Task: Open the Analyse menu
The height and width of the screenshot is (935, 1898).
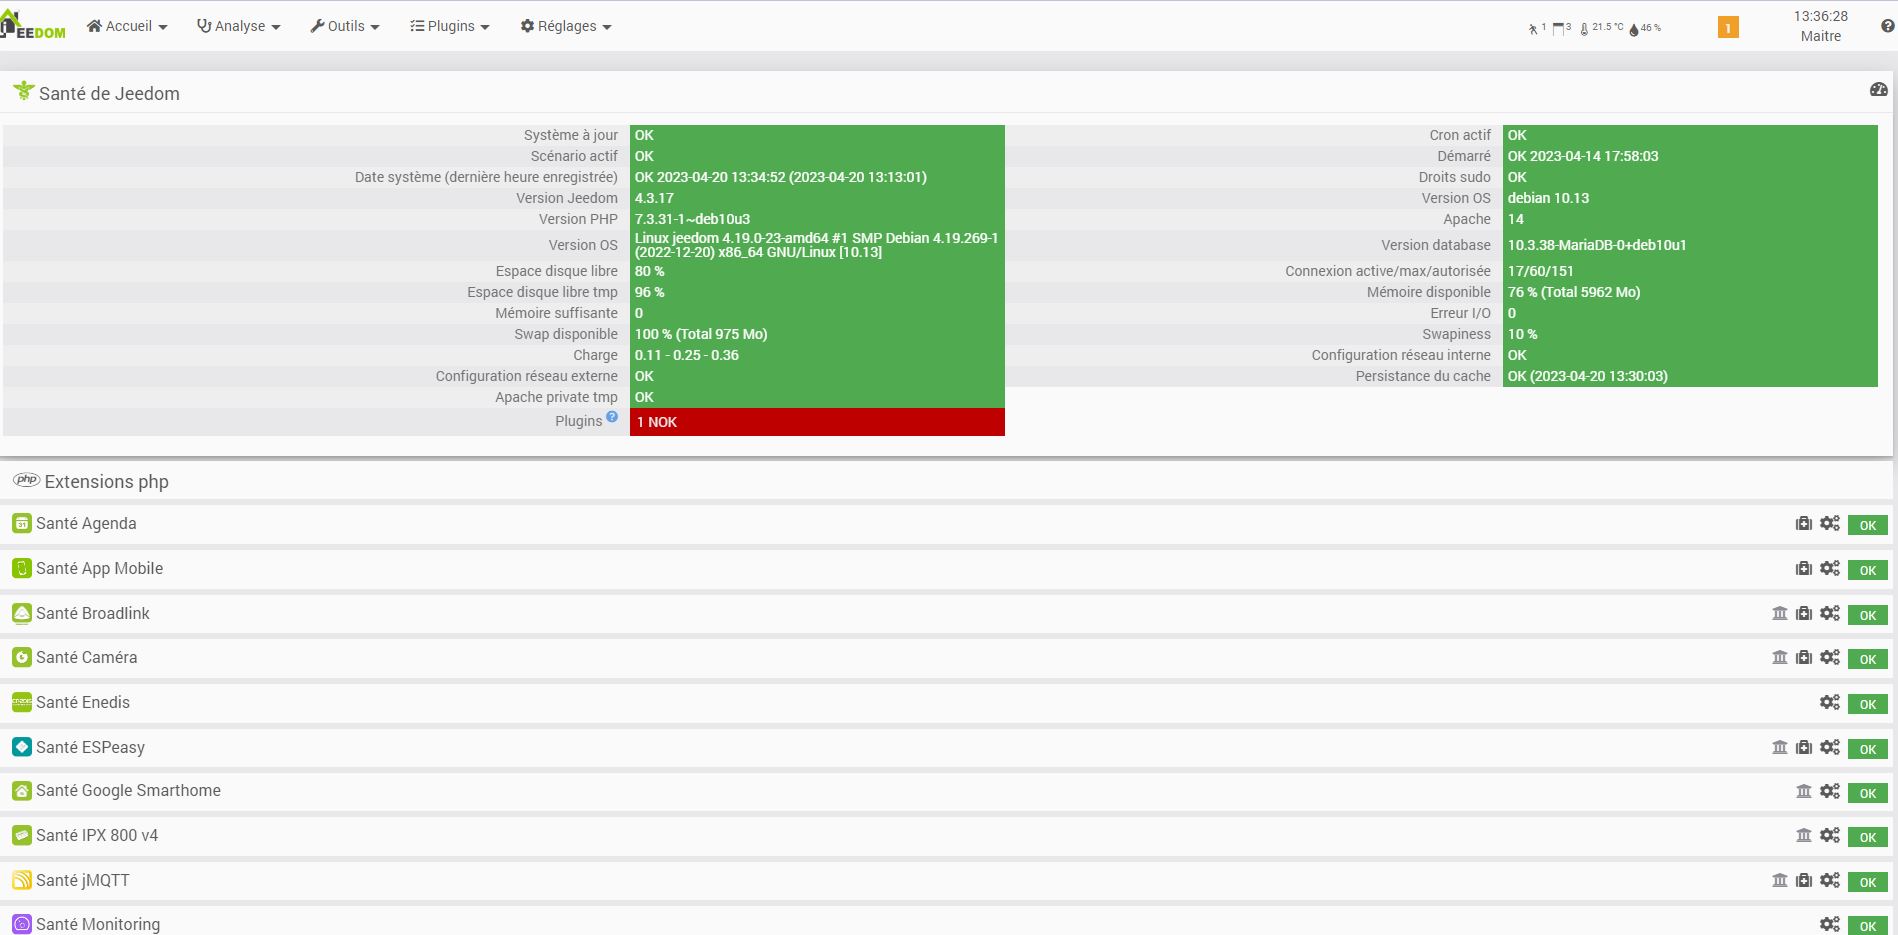Action: [239, 26]
